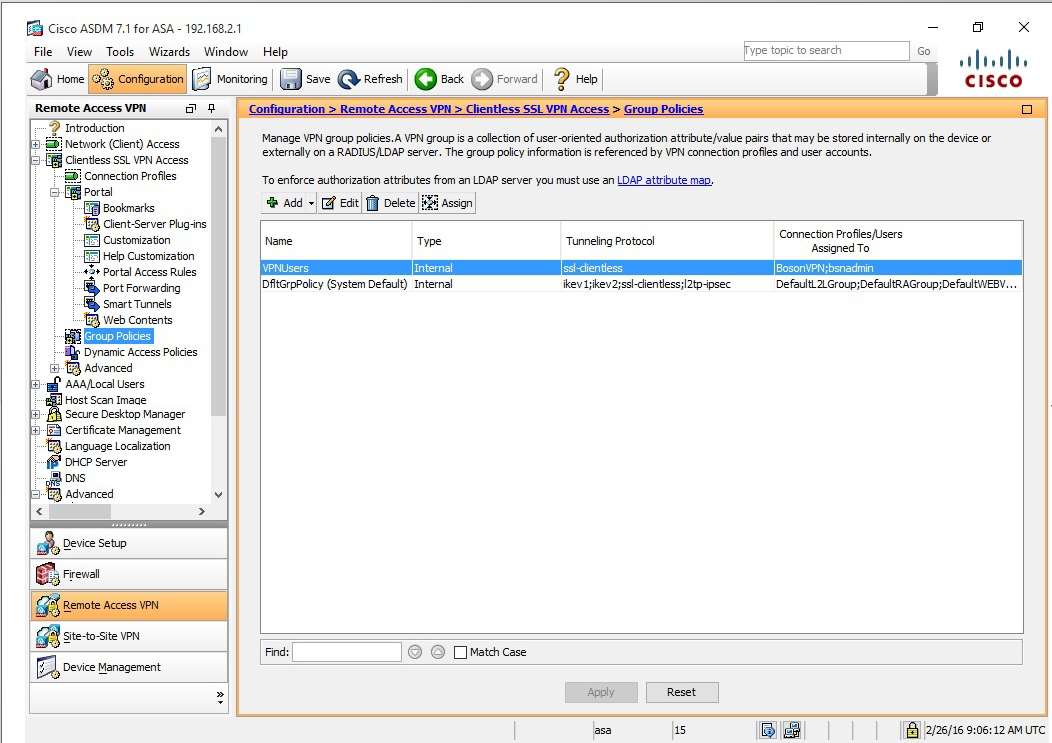The height and width of the screenshot is (743, 1052).
Task: Select Bookmarks under Portal
Action: click(x=129, y=208)
